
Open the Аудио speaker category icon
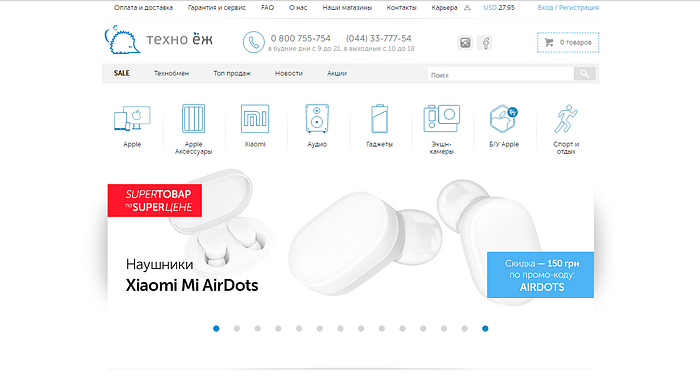click(x=317, y=118)
